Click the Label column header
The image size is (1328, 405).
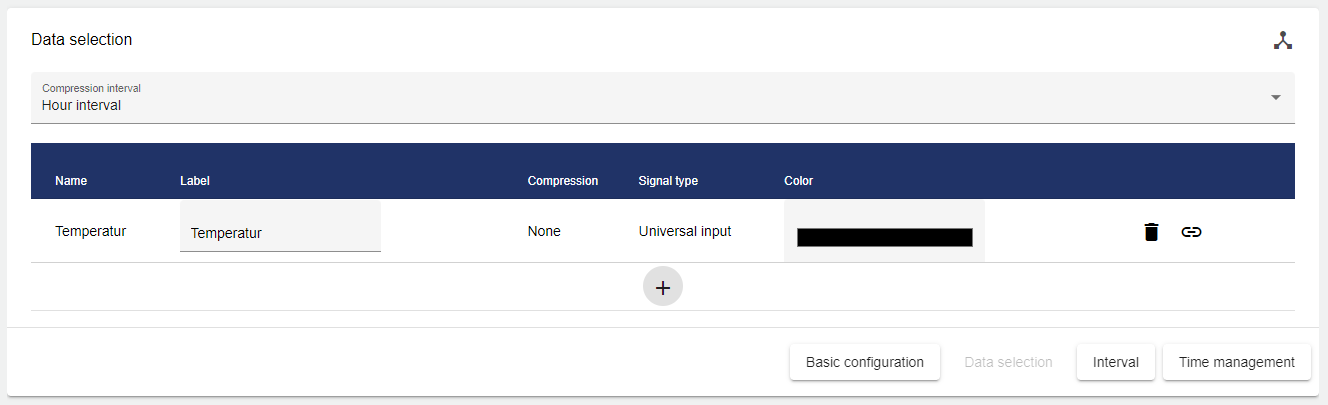194,181
